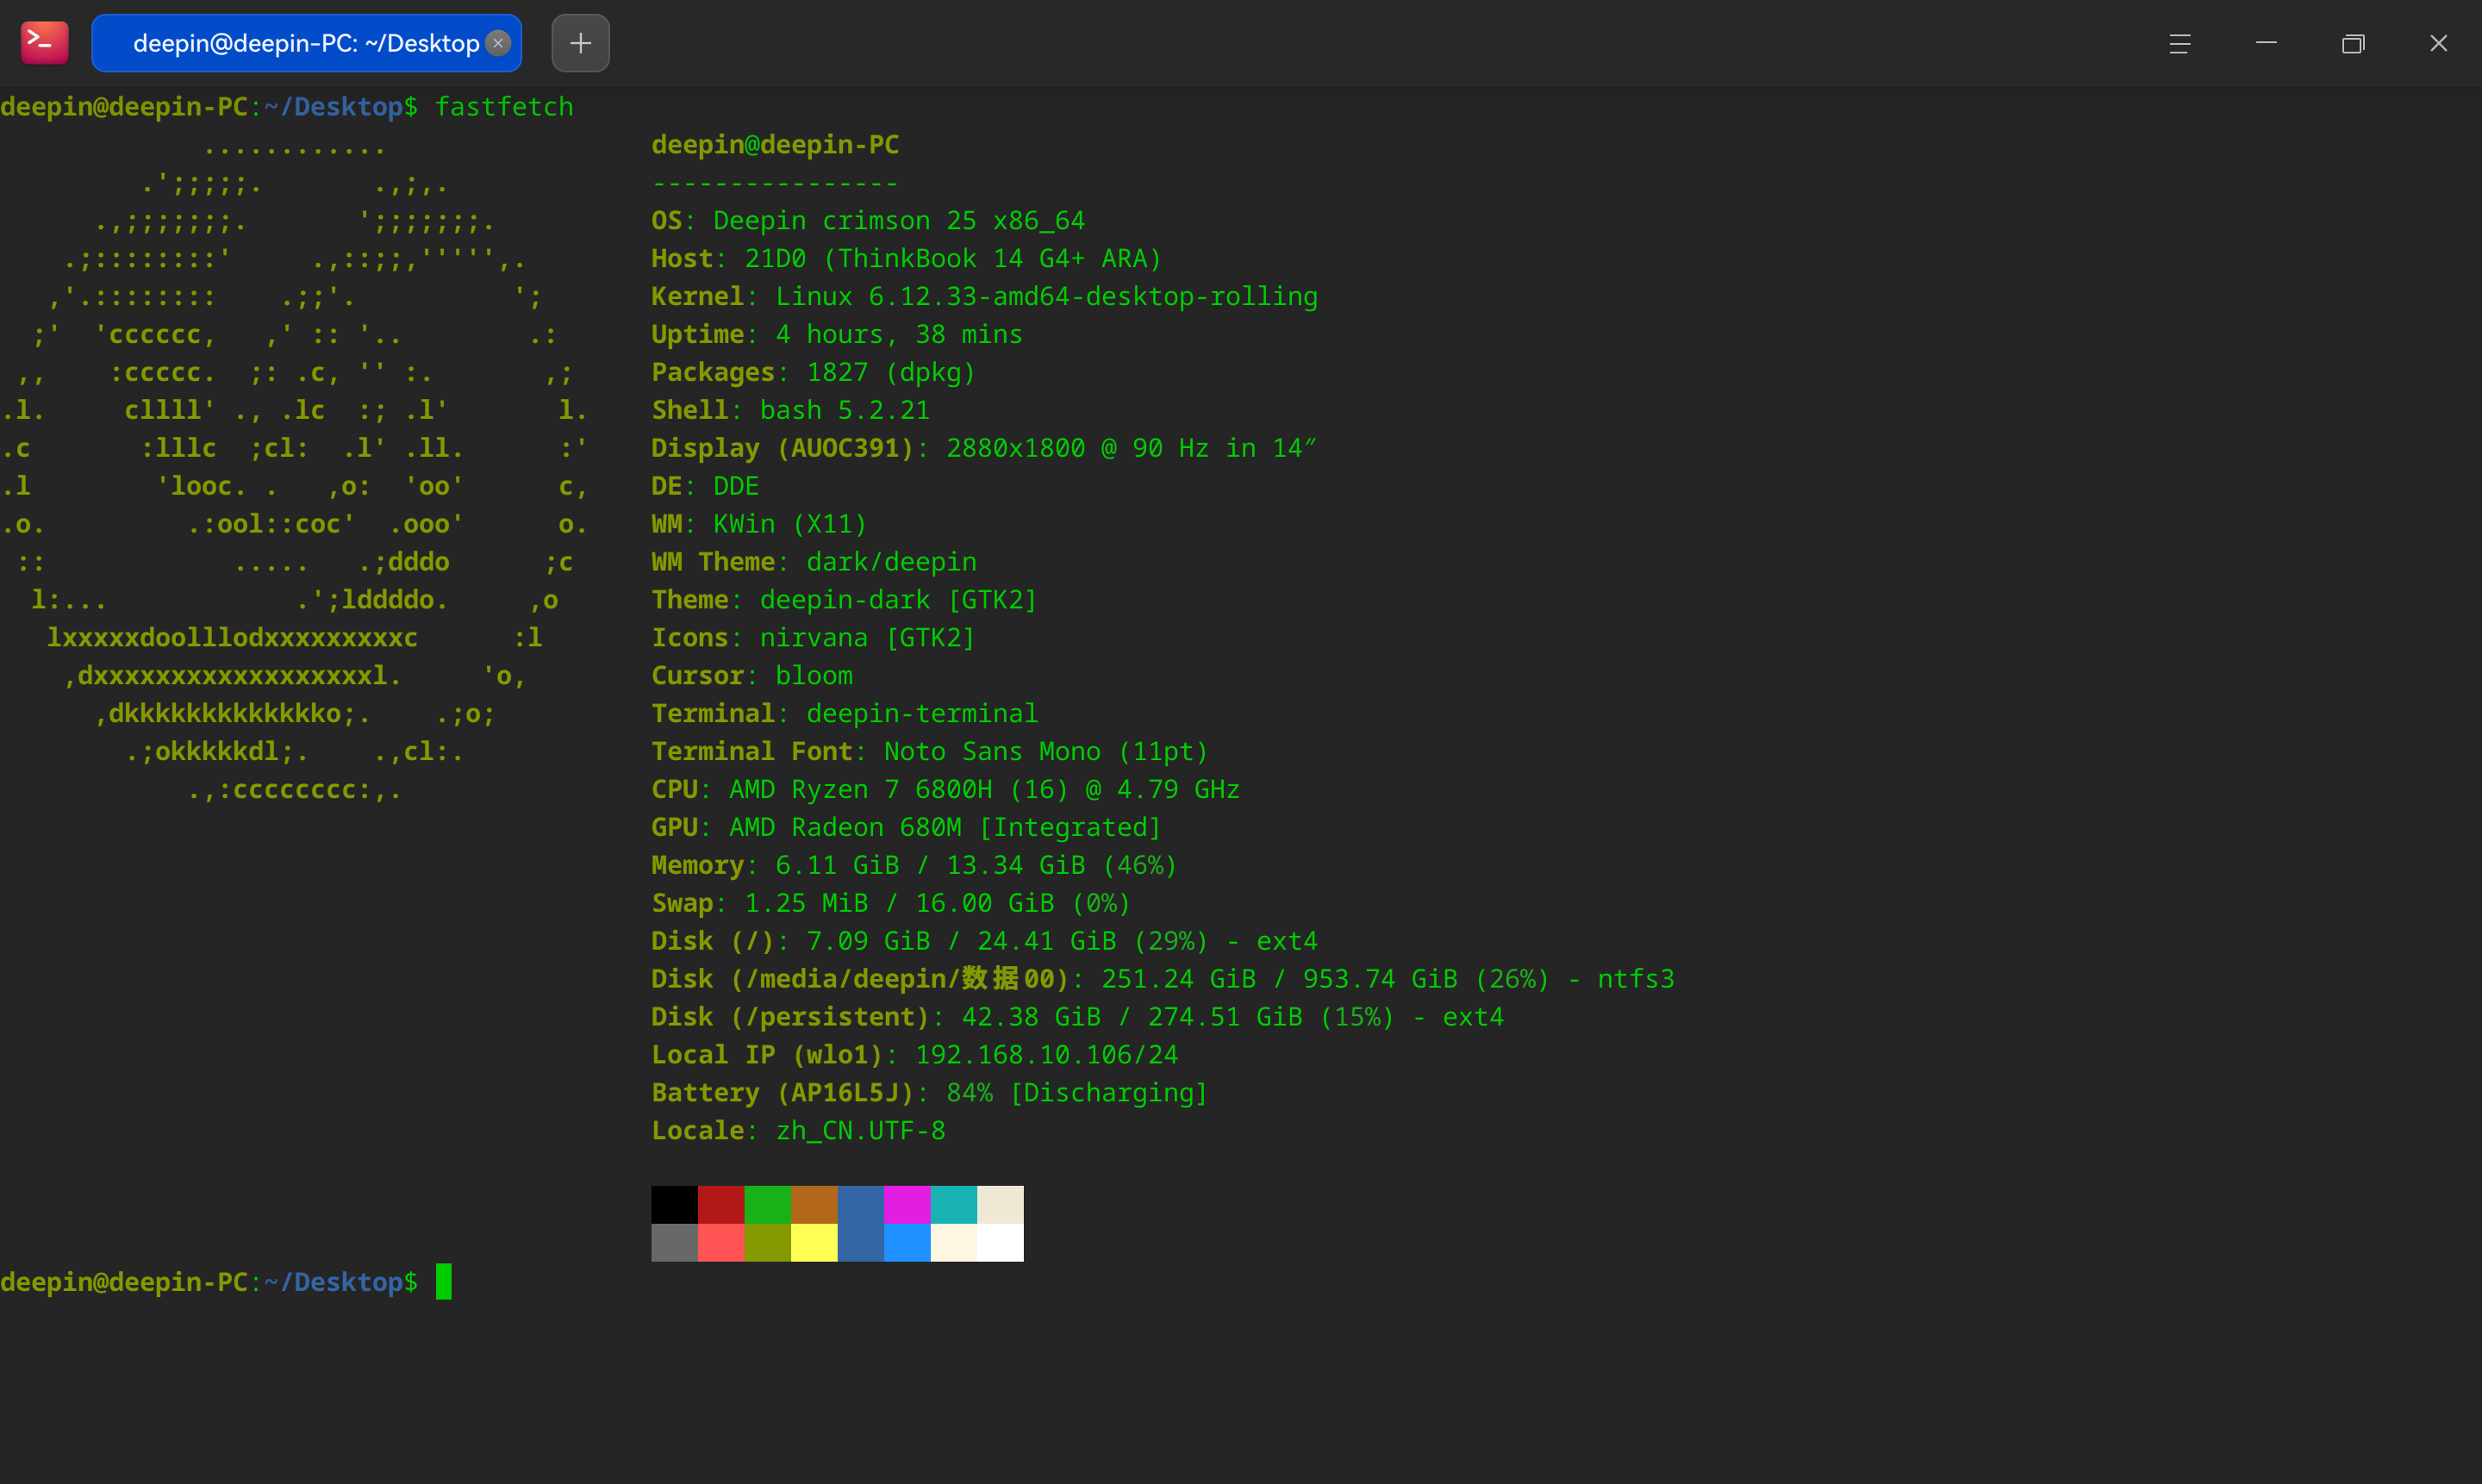Click the 'CPU: AMD Ryzen 7 6800H' line
Viewport: 2482px width, 1484px height.
[946, 790]
